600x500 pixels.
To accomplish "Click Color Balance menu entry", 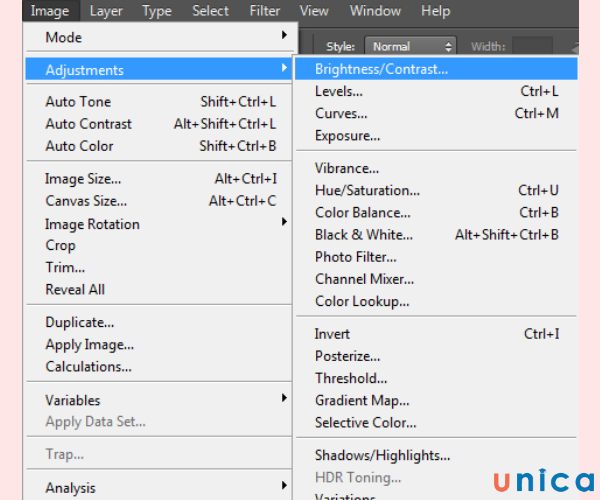I will [363, 212].
